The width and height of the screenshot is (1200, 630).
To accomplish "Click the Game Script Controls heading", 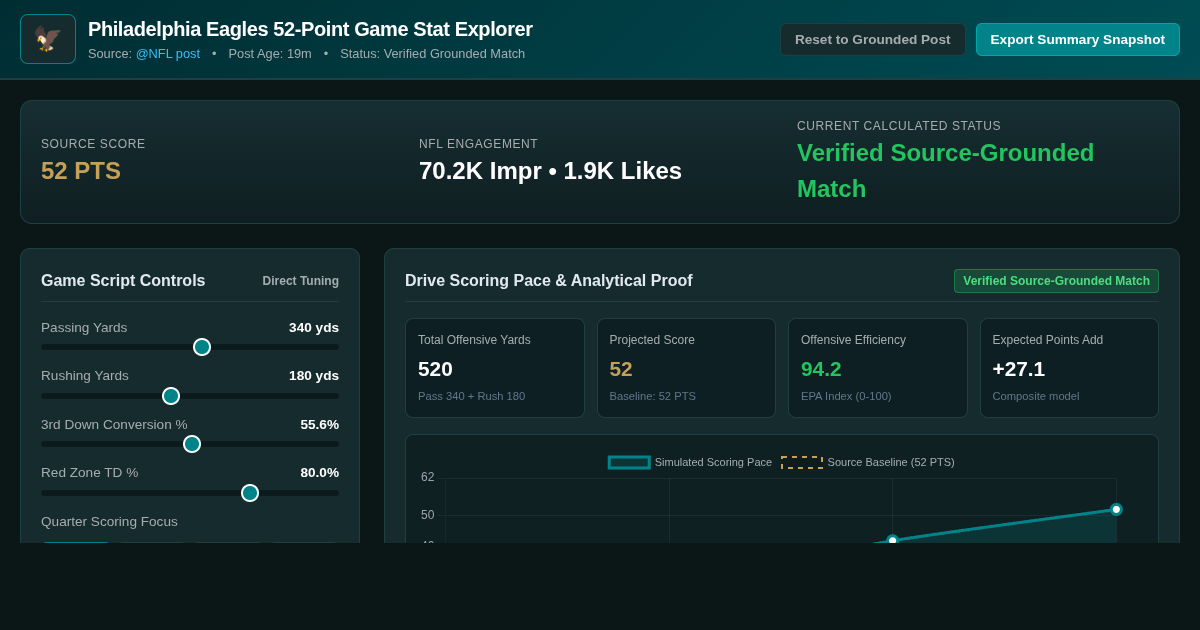I will coord(123,281).
